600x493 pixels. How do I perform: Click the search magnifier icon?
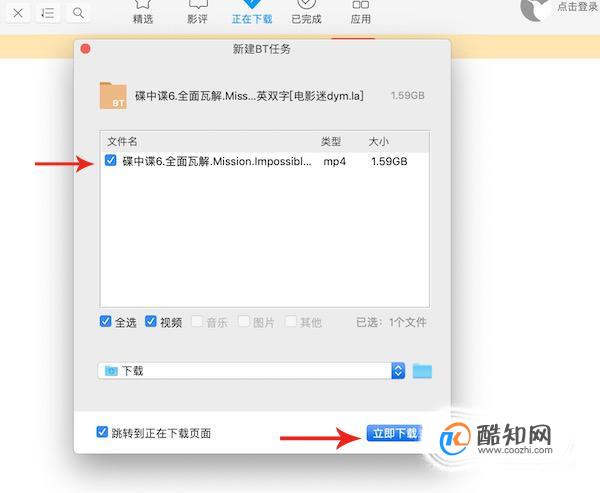[78, 13]
